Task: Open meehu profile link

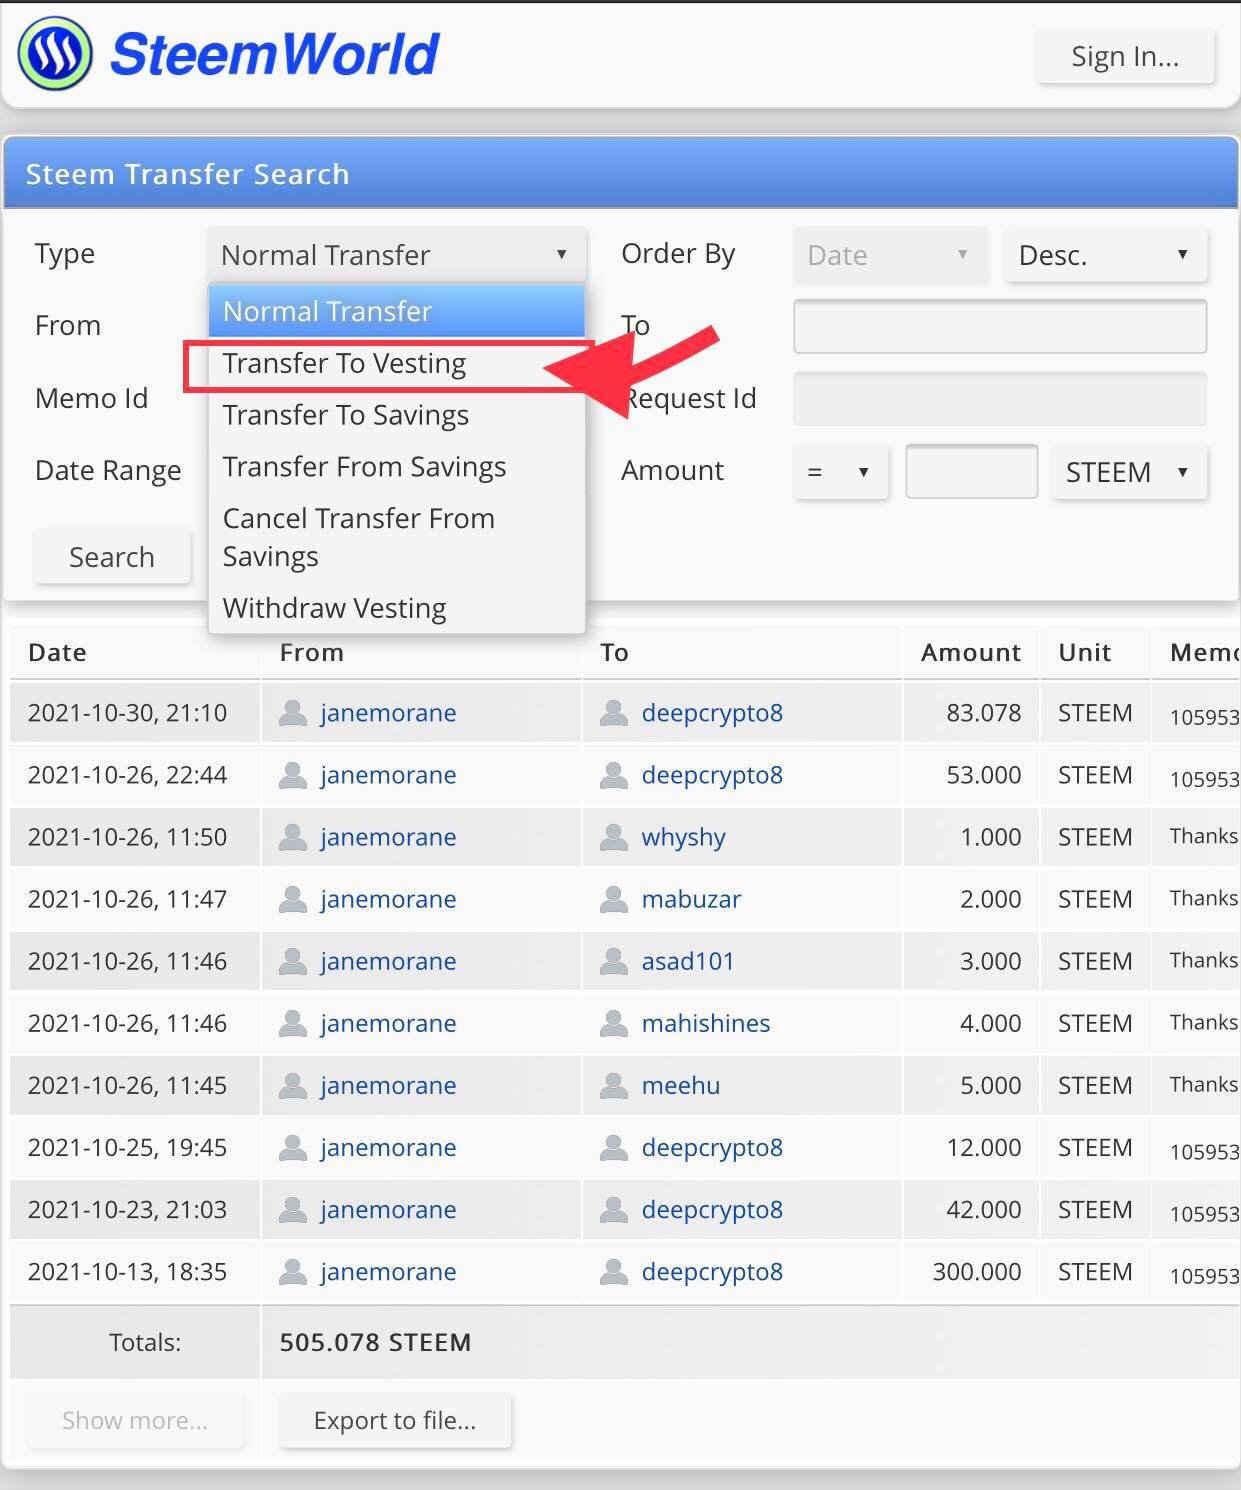Action: tap(681, 1085)
